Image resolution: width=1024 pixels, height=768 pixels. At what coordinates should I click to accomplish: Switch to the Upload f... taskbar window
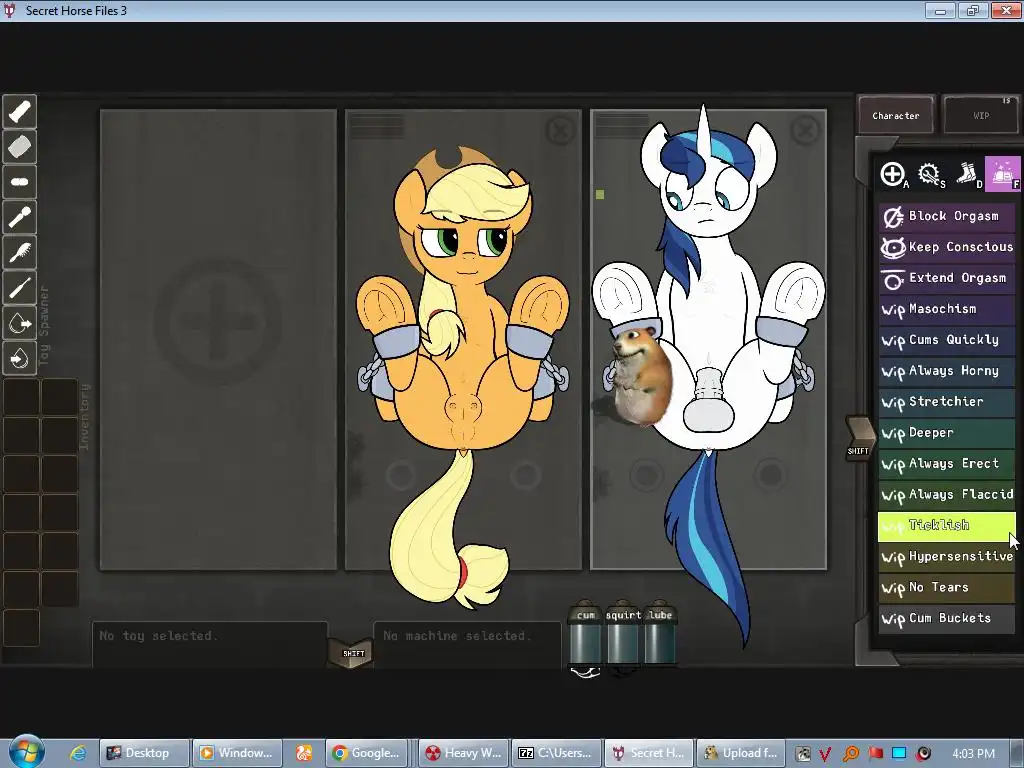(742, 753)
